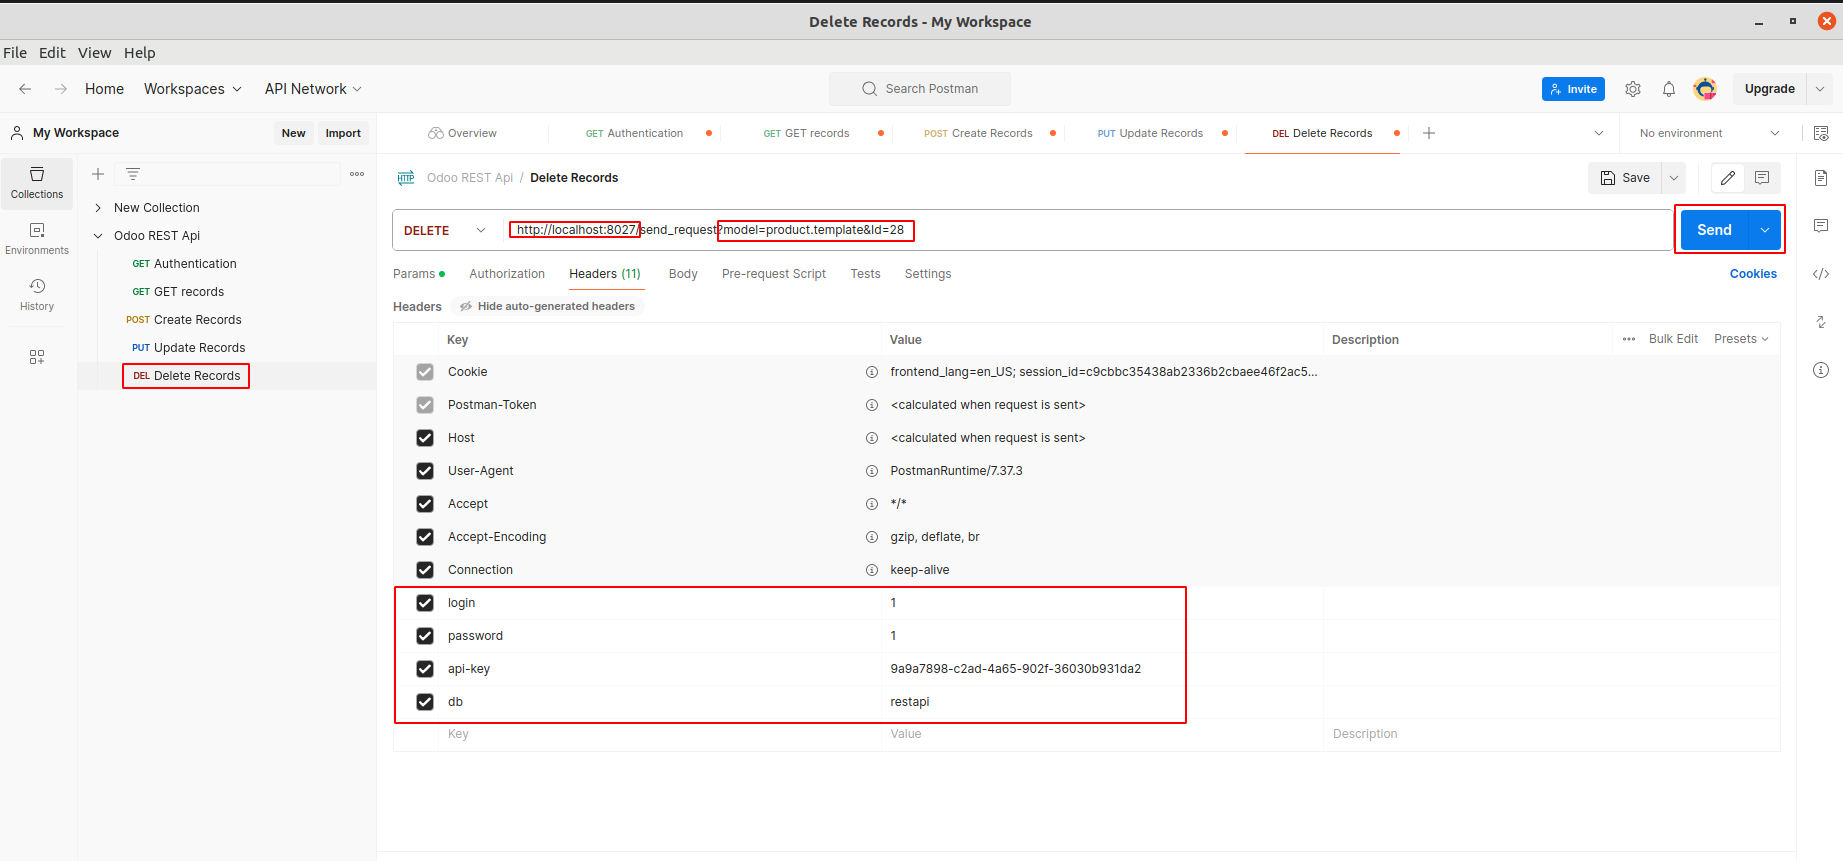Screen dimensions: 1843x861
Task: Open the collection filter icon
Action: (133, 174)
